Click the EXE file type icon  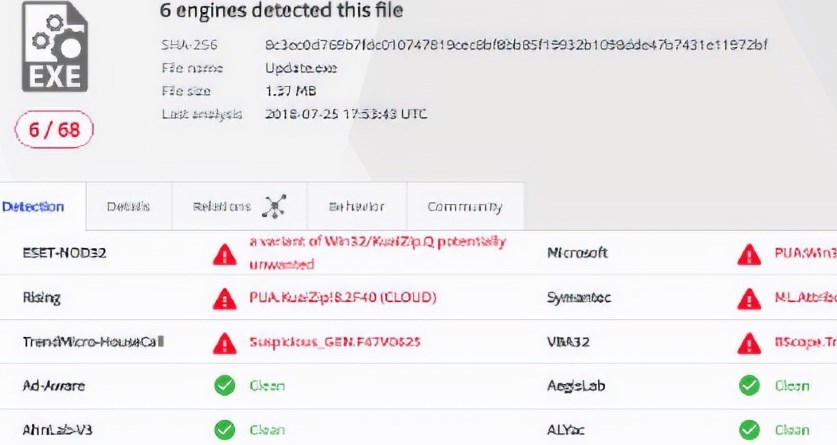pyautogui.click(x=54, y=47)
